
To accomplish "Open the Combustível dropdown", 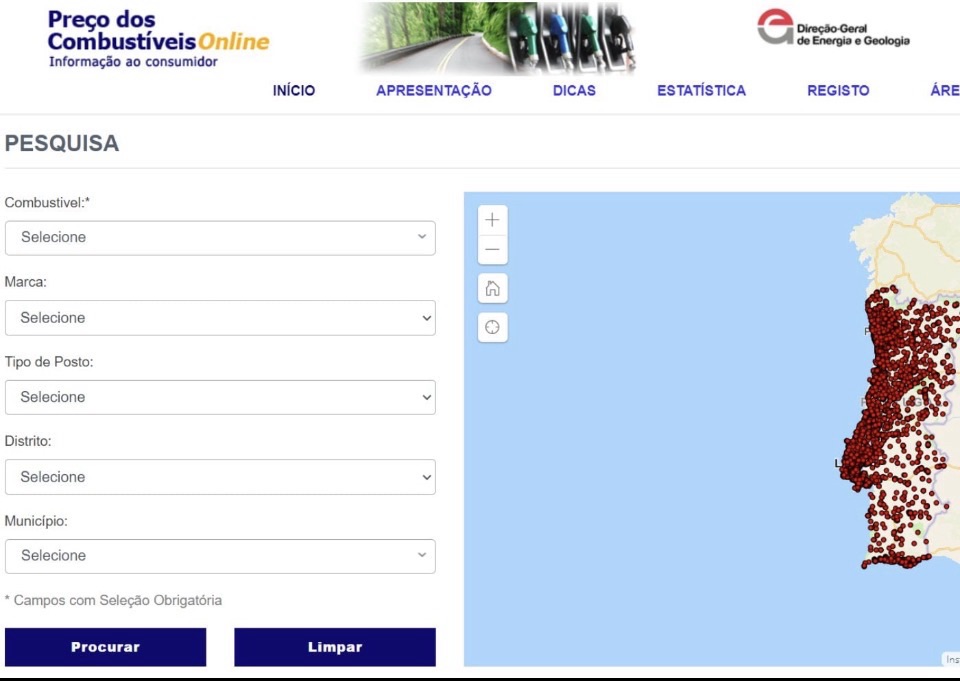I will (220, 238).
